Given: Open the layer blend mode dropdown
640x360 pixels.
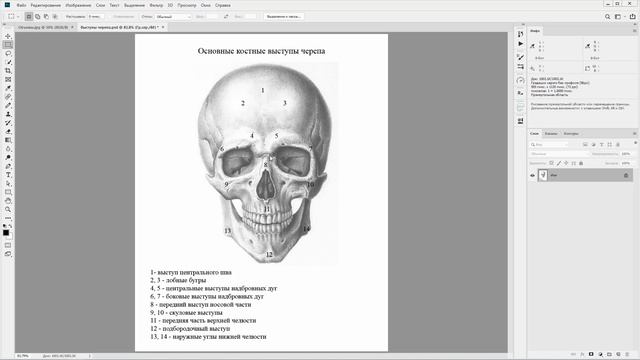Looking at the screenshot, I should (x=560, y=154).
